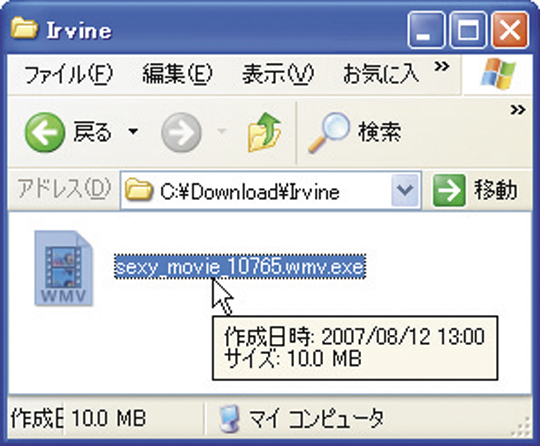The image size is (540, 446).
Task: Open the 表示(V) menu
Action: 278,74
